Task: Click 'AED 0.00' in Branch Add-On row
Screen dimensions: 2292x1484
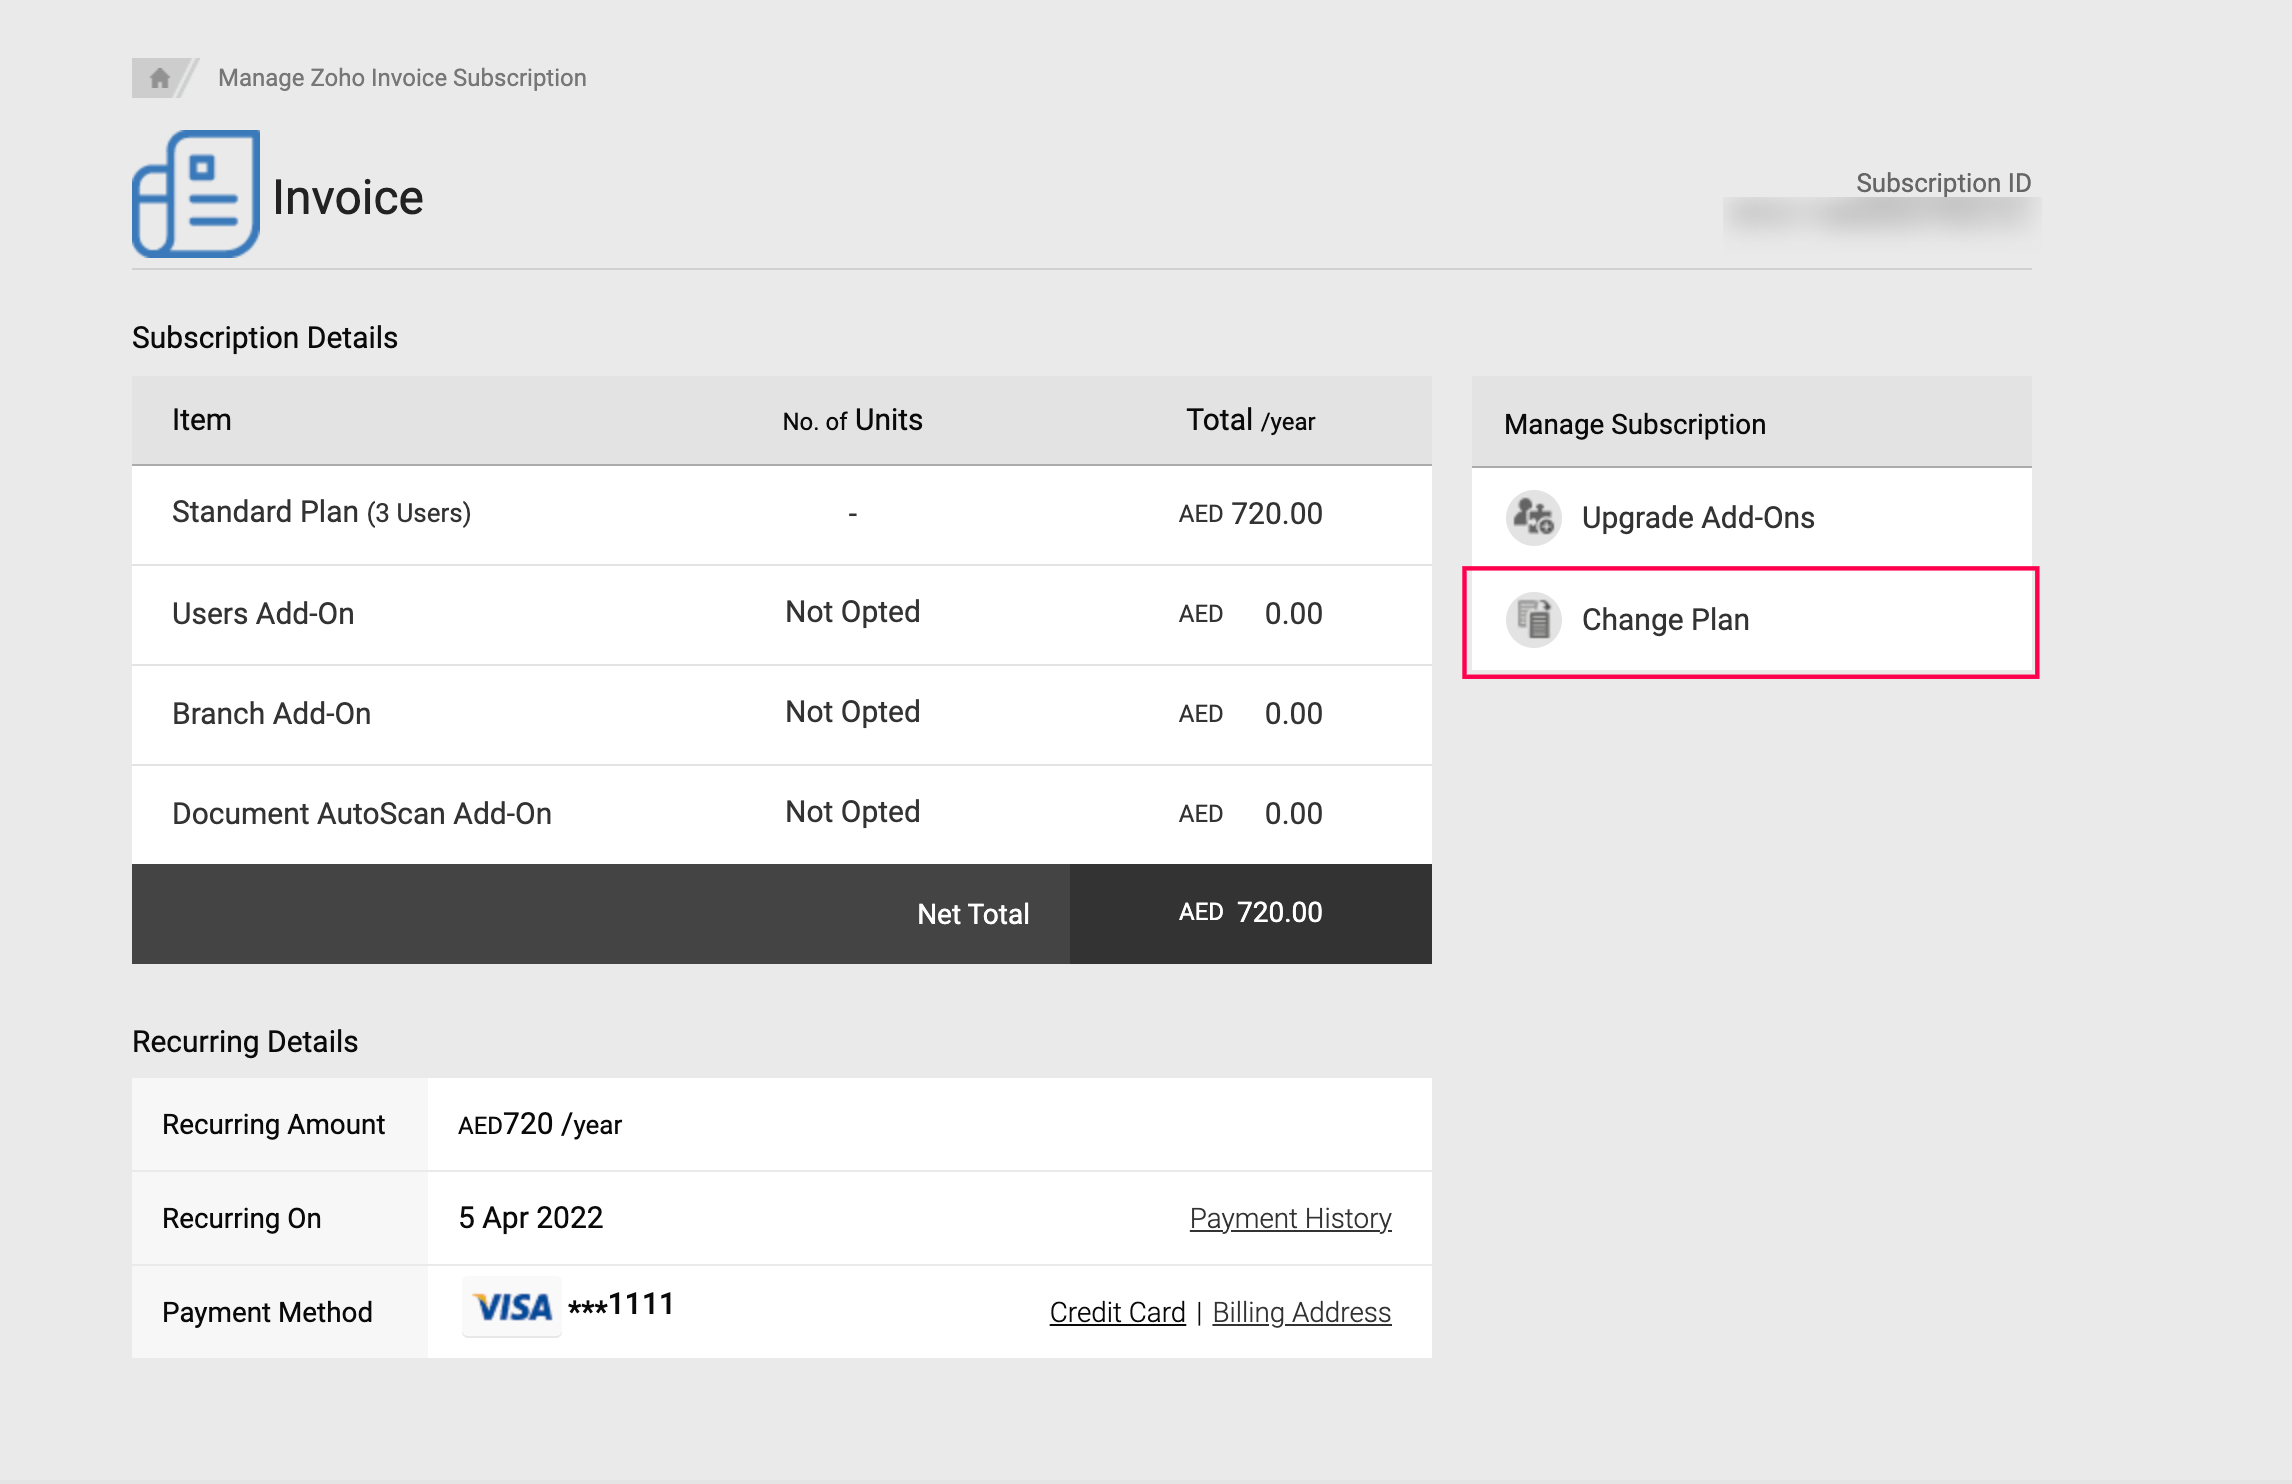Action: pos(1250,713)
